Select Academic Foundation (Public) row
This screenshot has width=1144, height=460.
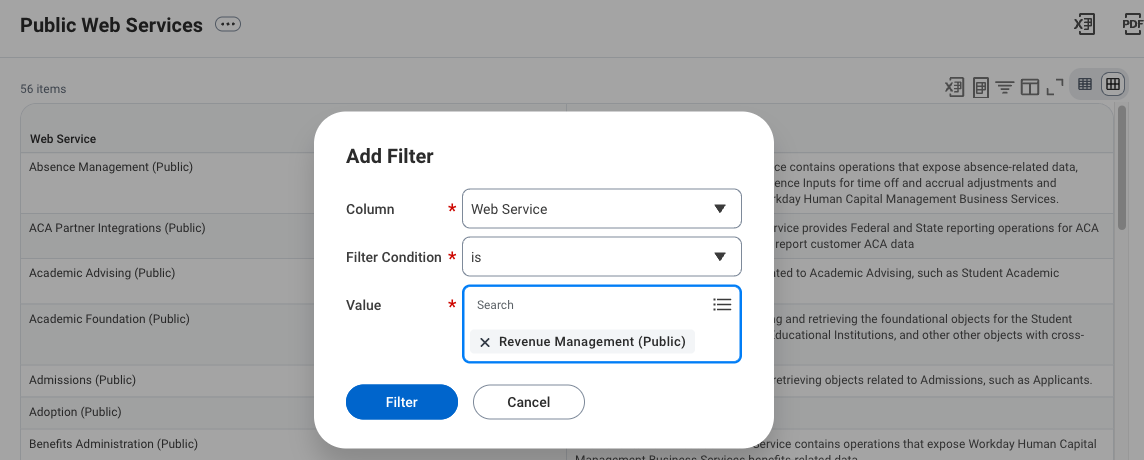coord(109,319)
